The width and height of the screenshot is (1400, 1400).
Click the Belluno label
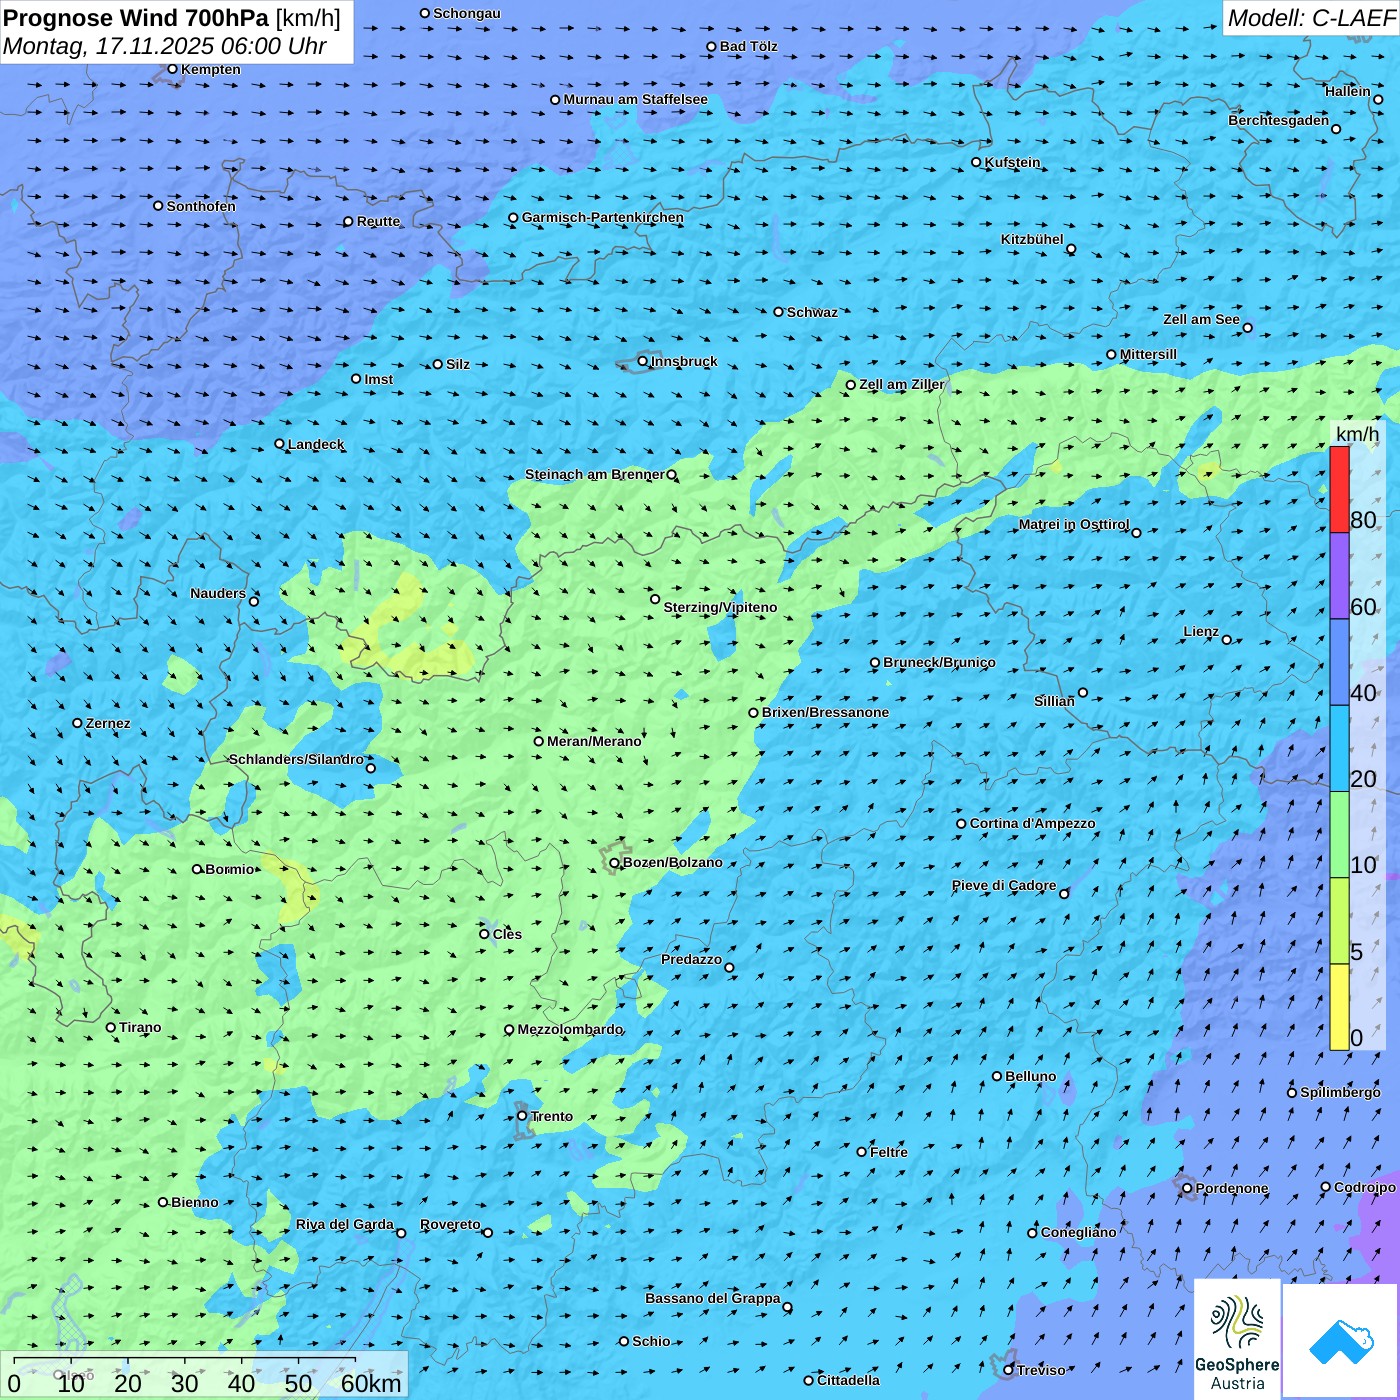[1030, 1076]
